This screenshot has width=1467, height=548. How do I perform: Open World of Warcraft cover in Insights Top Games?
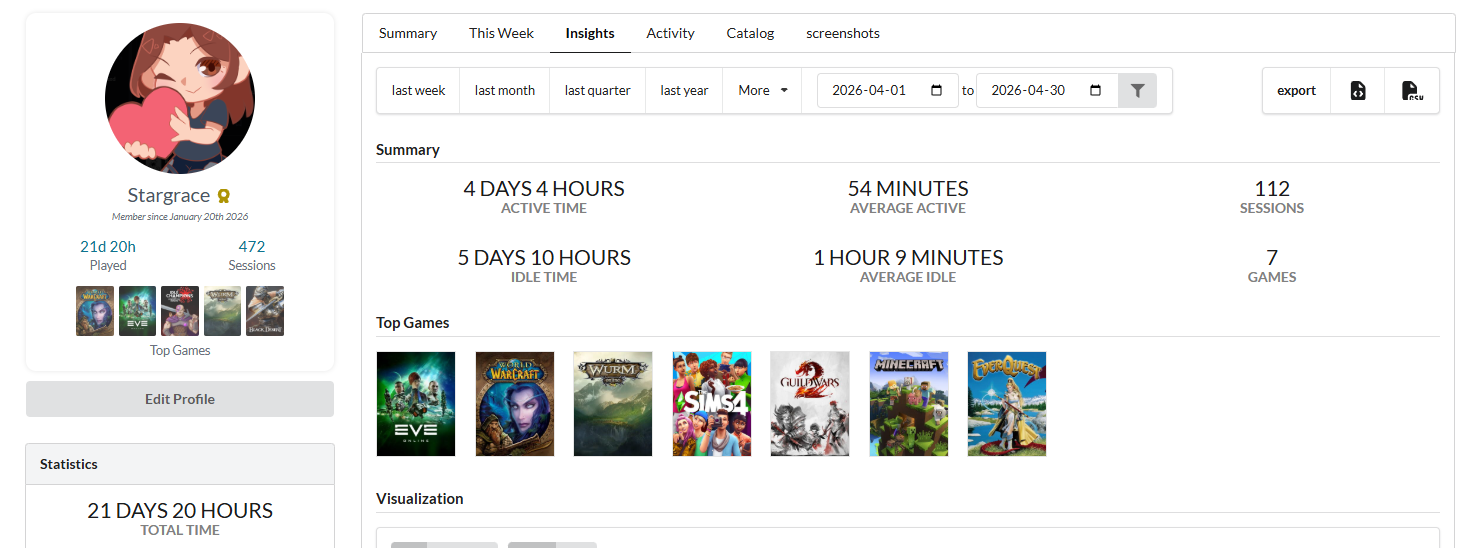515,404
